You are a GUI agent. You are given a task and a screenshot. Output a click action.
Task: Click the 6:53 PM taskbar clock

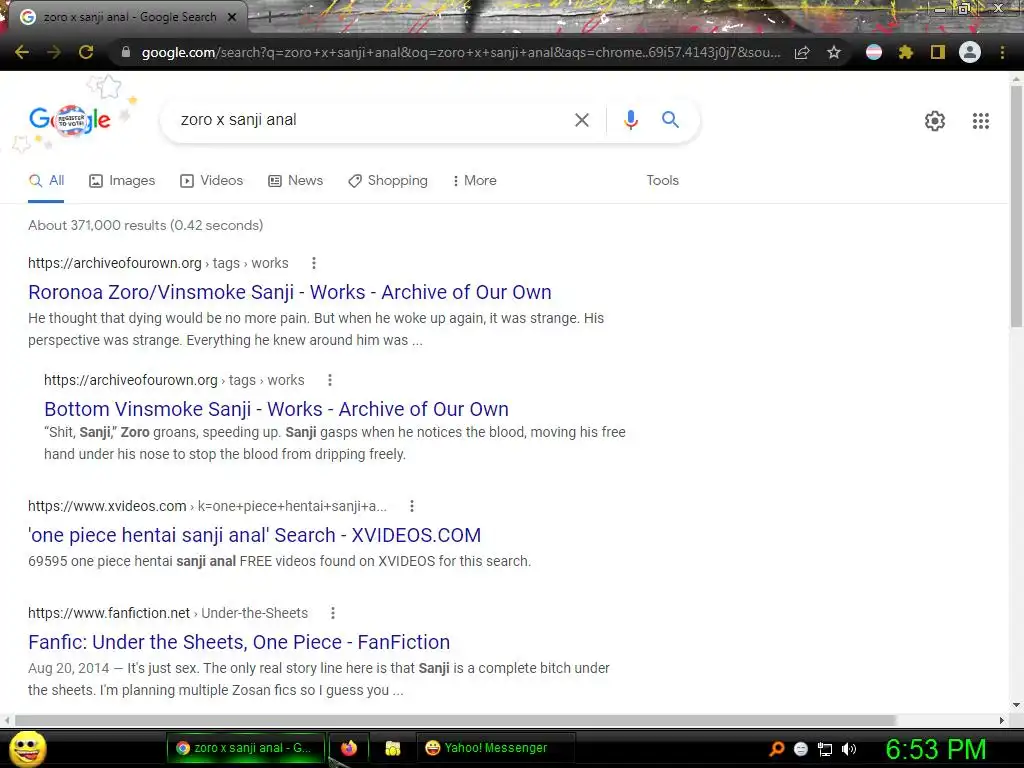[936, 749]
